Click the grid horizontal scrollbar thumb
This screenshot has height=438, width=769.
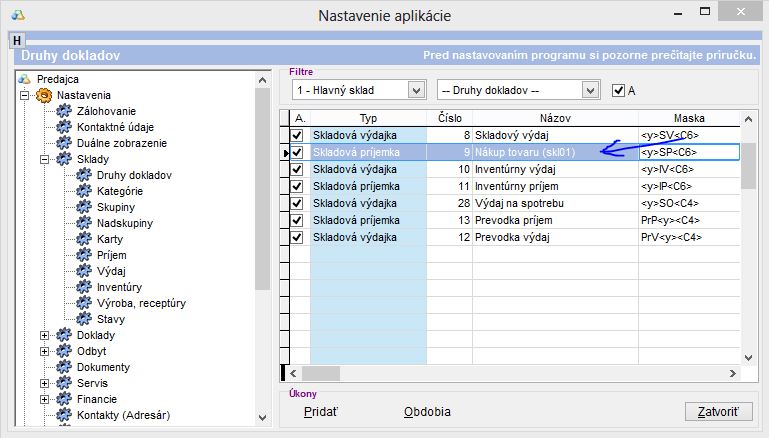click(321, 373)
